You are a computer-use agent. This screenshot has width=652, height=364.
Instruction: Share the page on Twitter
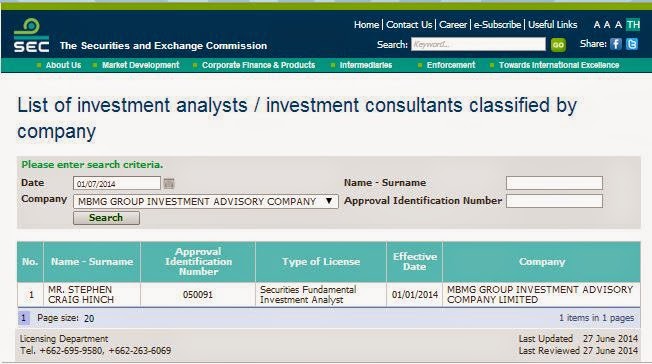(x=632, y=44)
